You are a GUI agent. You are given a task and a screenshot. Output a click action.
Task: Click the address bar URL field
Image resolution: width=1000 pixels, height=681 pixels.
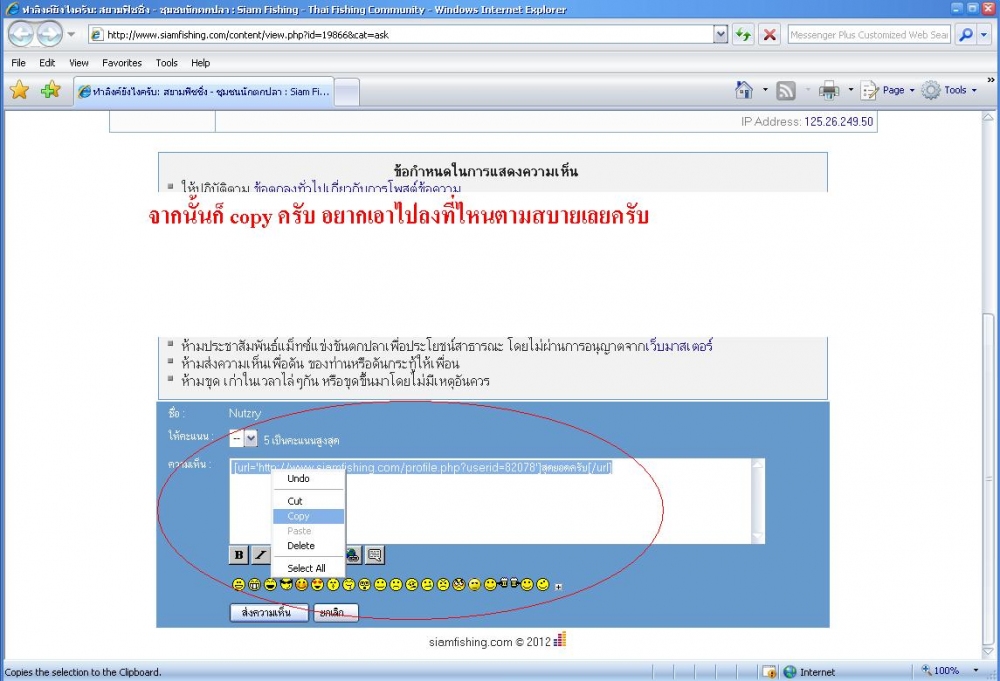(x=401, y=34)
